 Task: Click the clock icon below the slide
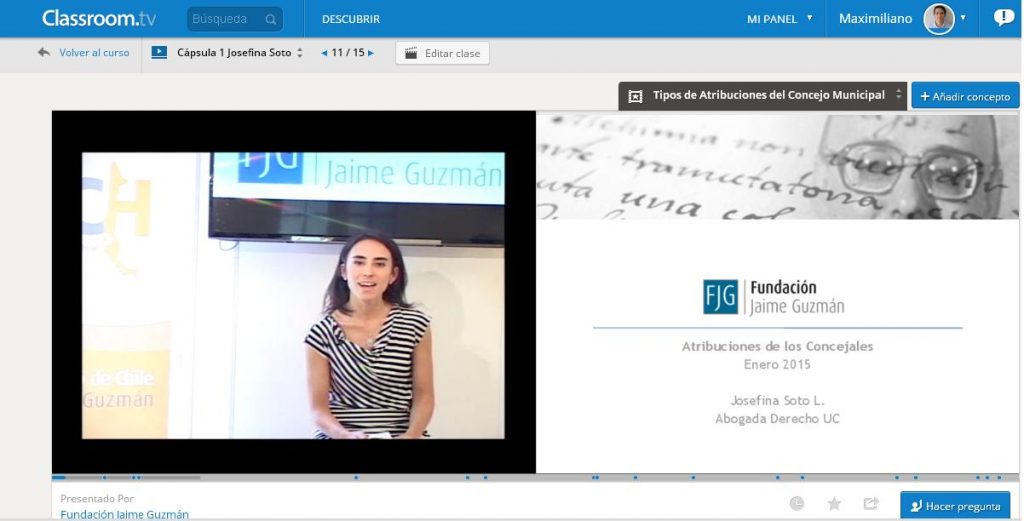tap(797, 504)
